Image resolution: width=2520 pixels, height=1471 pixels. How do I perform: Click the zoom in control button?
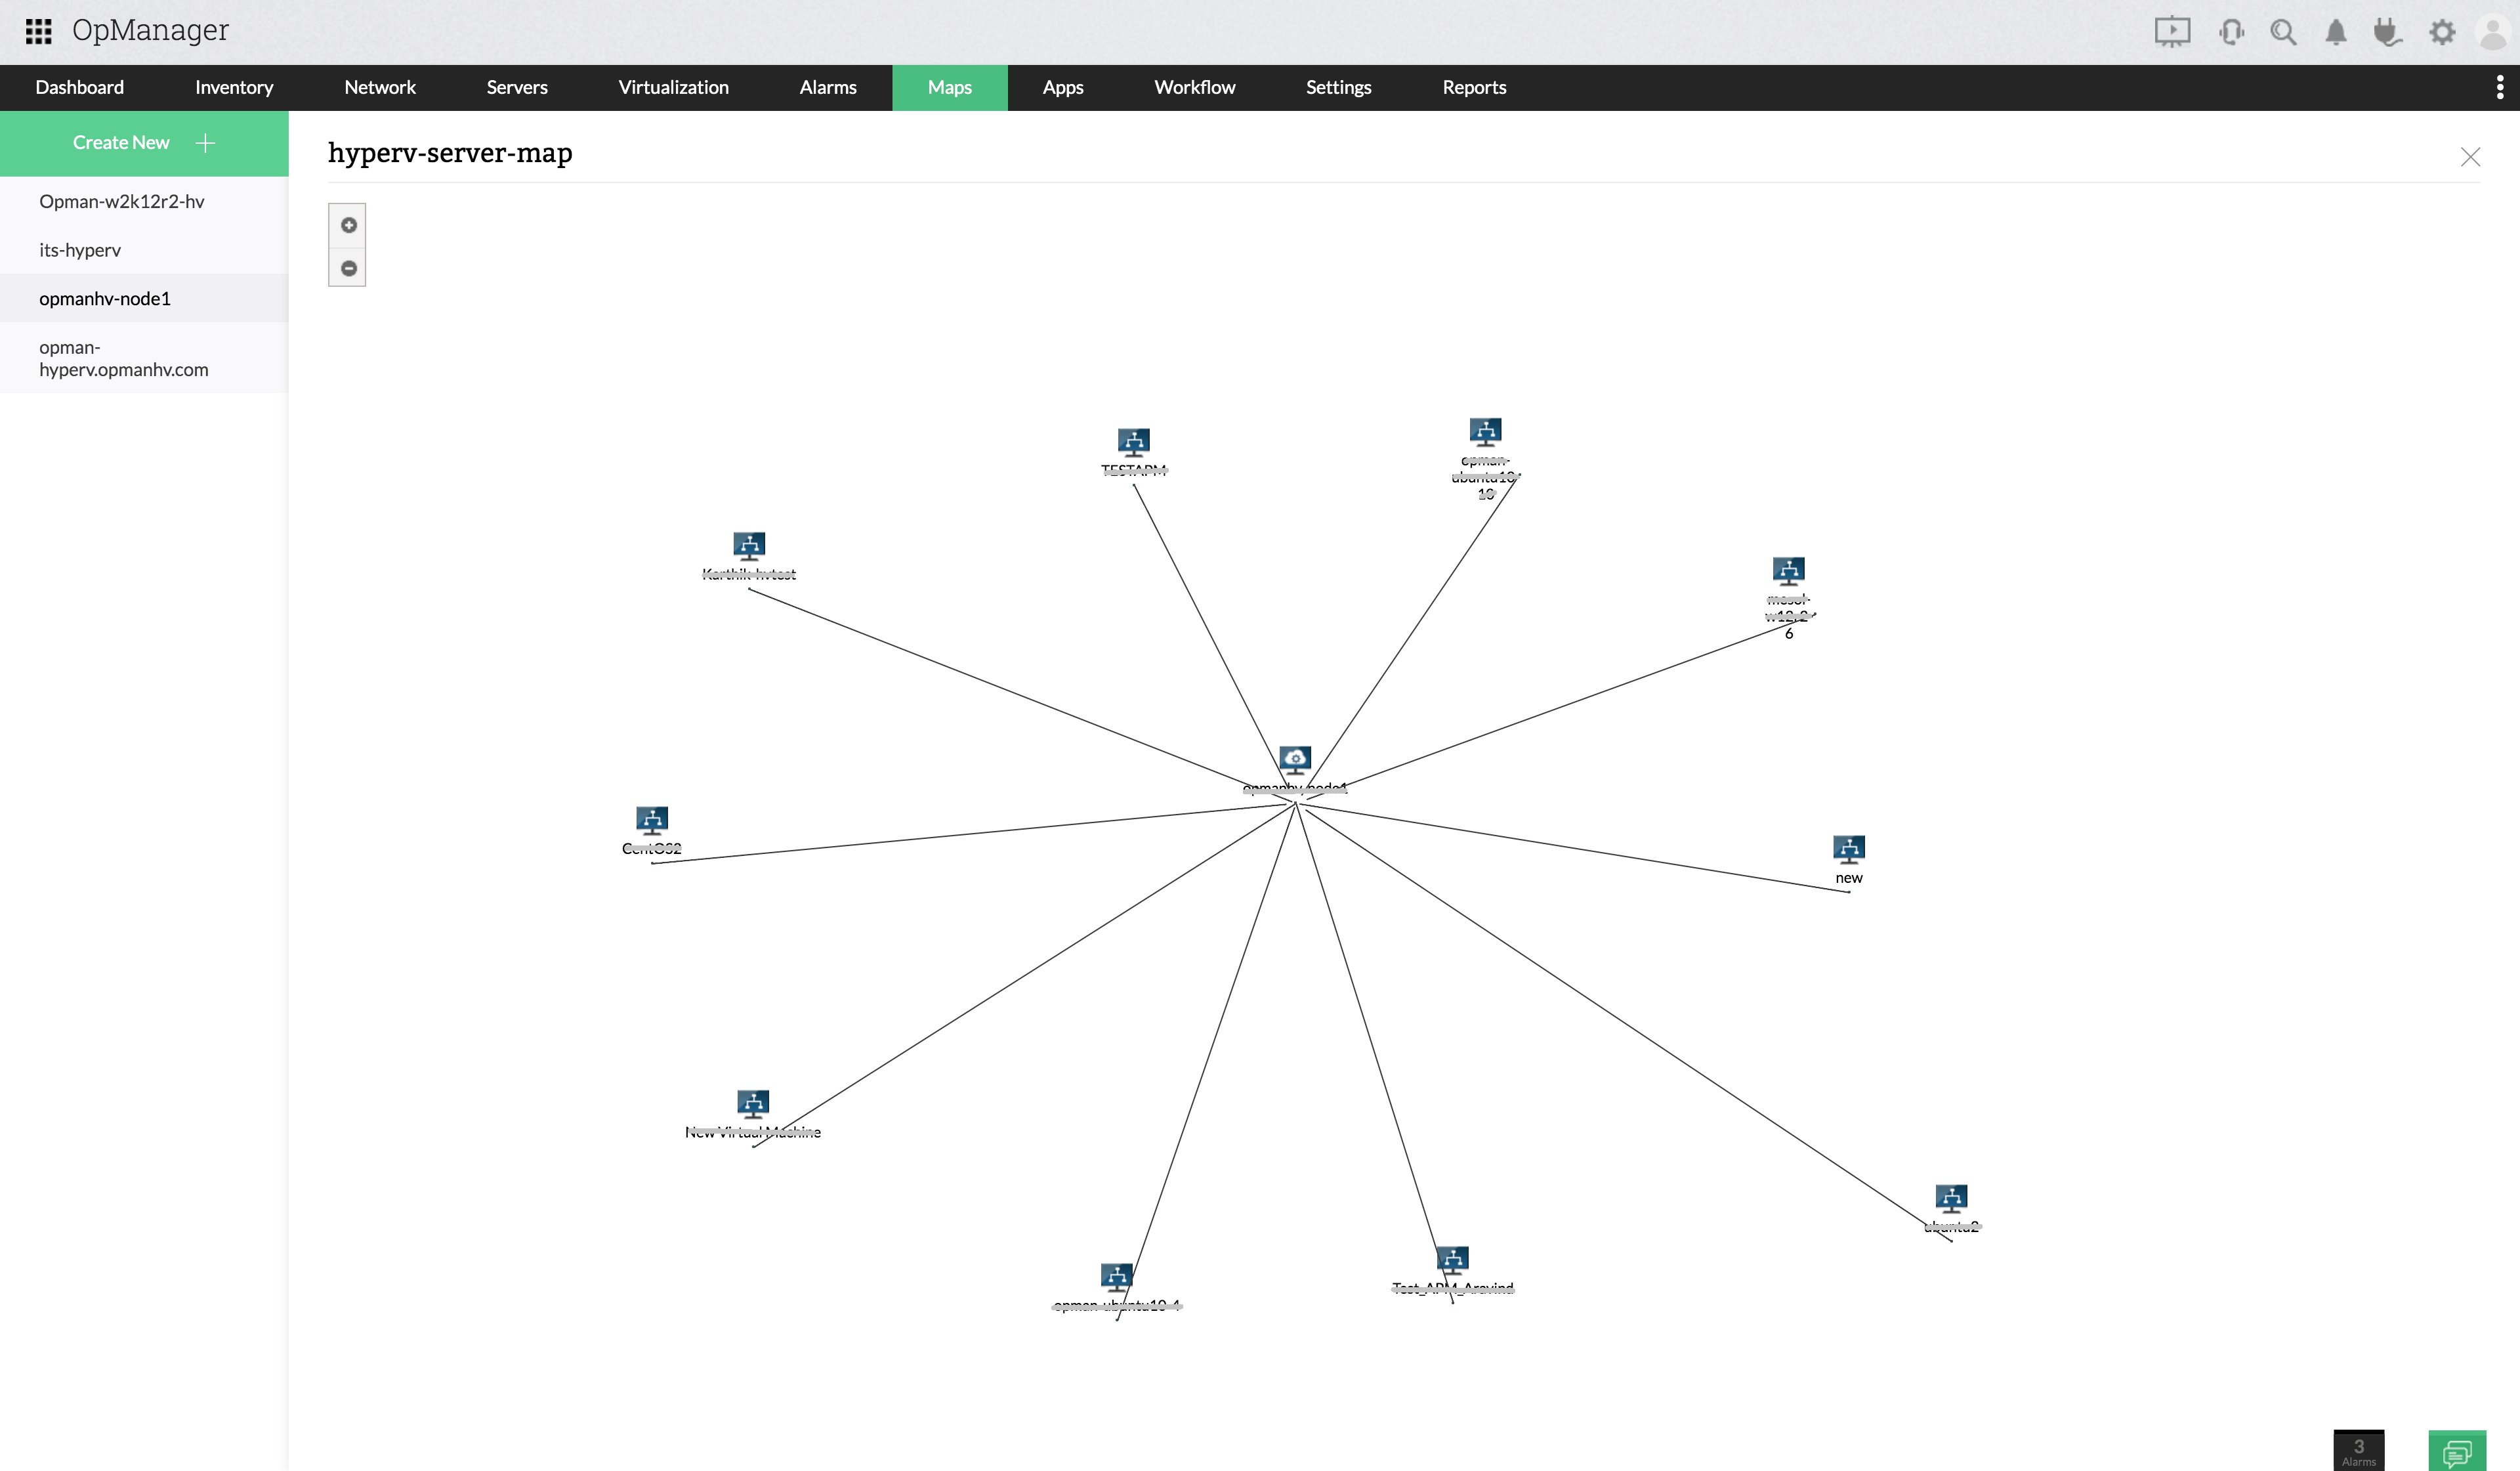click(348, 224)
